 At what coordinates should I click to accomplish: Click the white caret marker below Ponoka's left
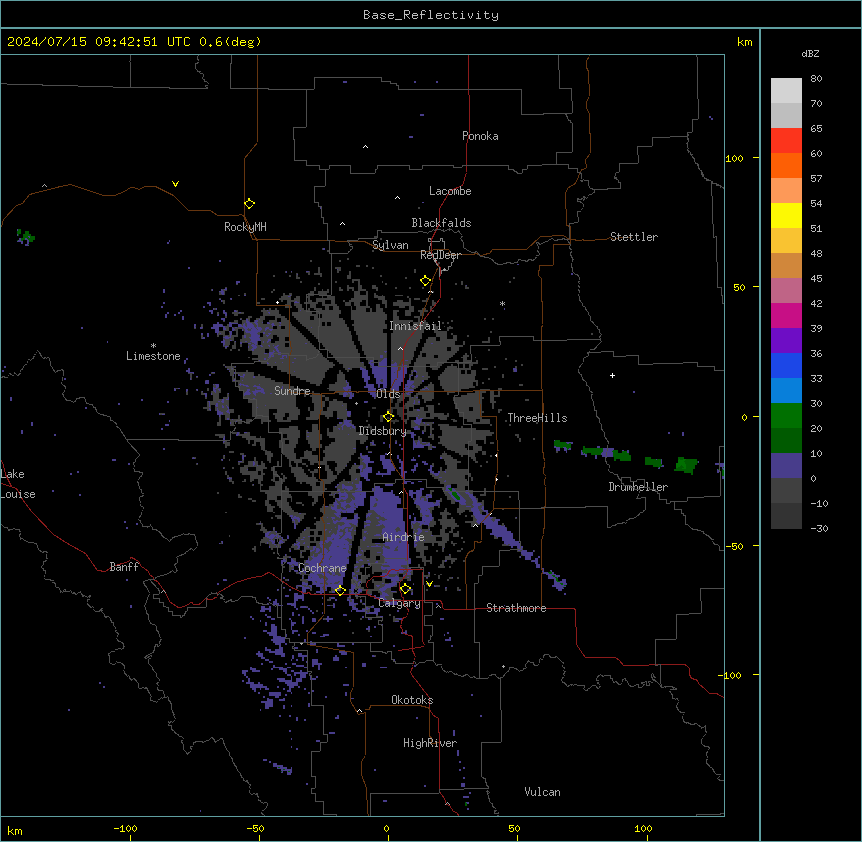(x=365, y=147)
